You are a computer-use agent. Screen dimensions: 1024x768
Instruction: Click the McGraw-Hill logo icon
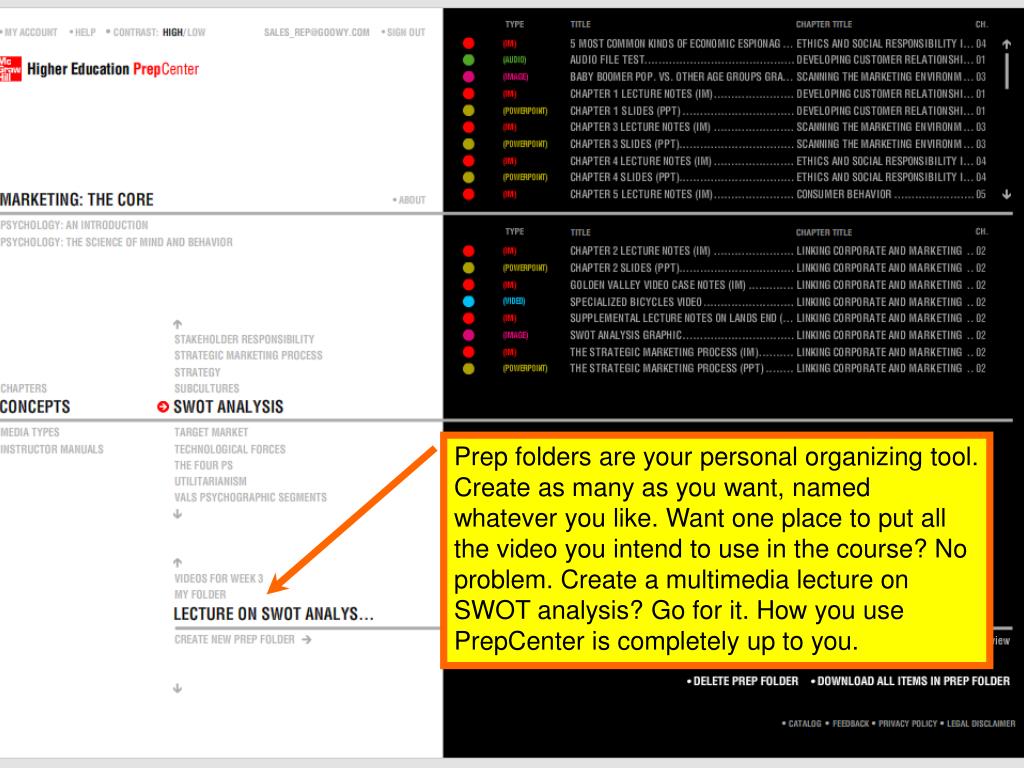(x=10, y=69)
